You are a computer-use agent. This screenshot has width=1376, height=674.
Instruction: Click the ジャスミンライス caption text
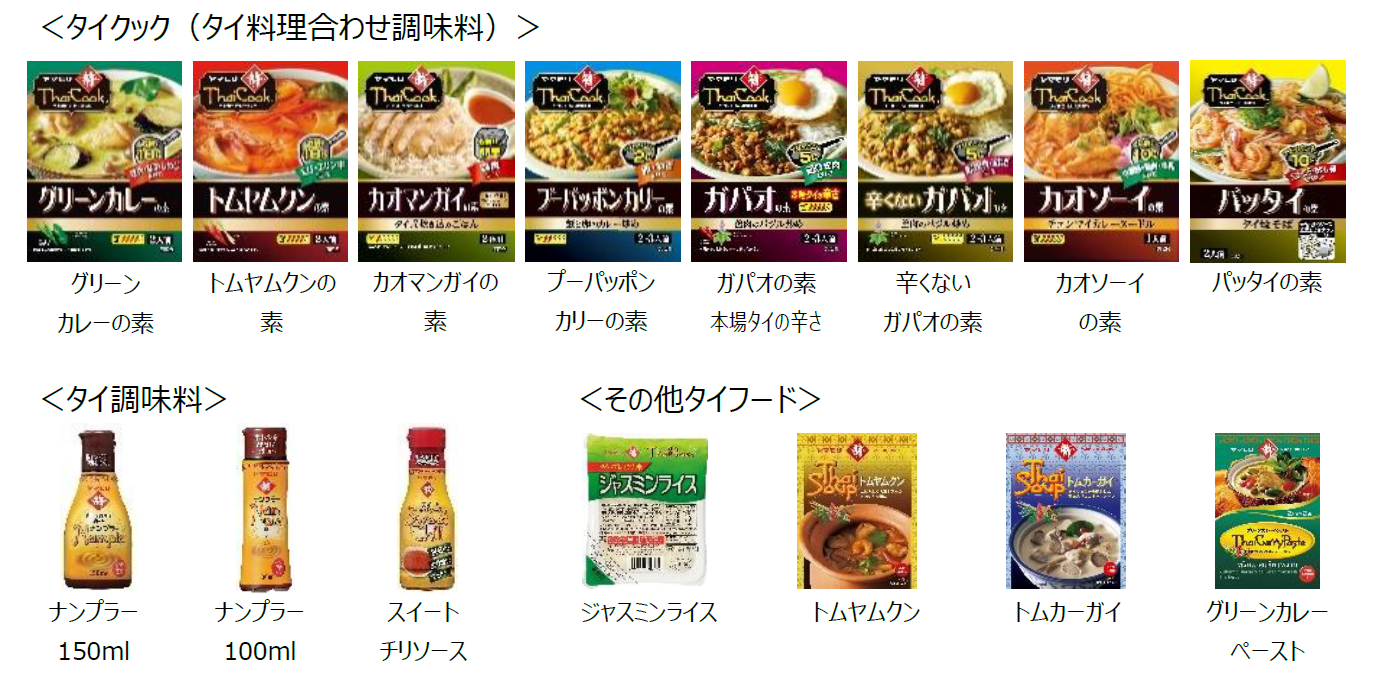point(649,612)
